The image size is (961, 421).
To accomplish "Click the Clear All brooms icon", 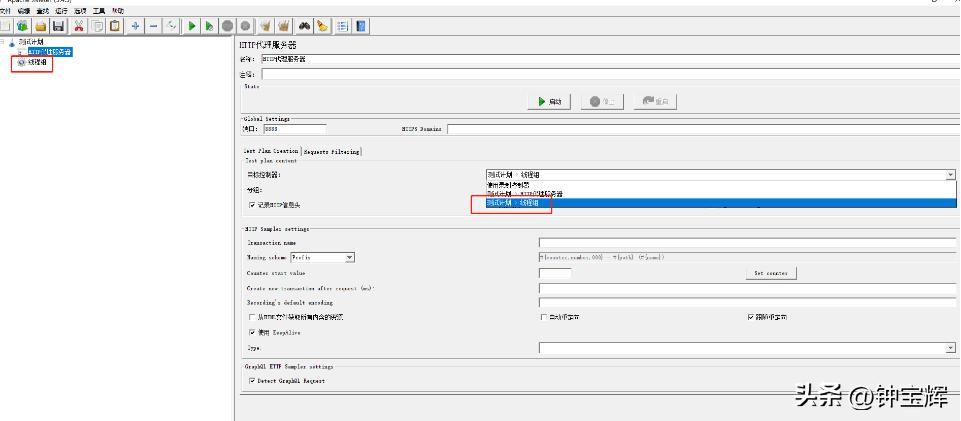I will click(283, 26).
